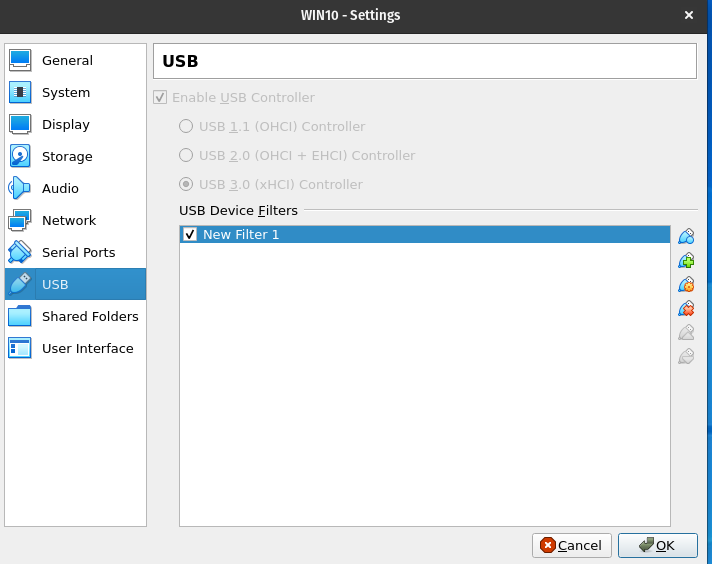The width and height of the screenshot is (712, 564).
Task: Open the Storage settings section
Action: [x=66, y=157]
